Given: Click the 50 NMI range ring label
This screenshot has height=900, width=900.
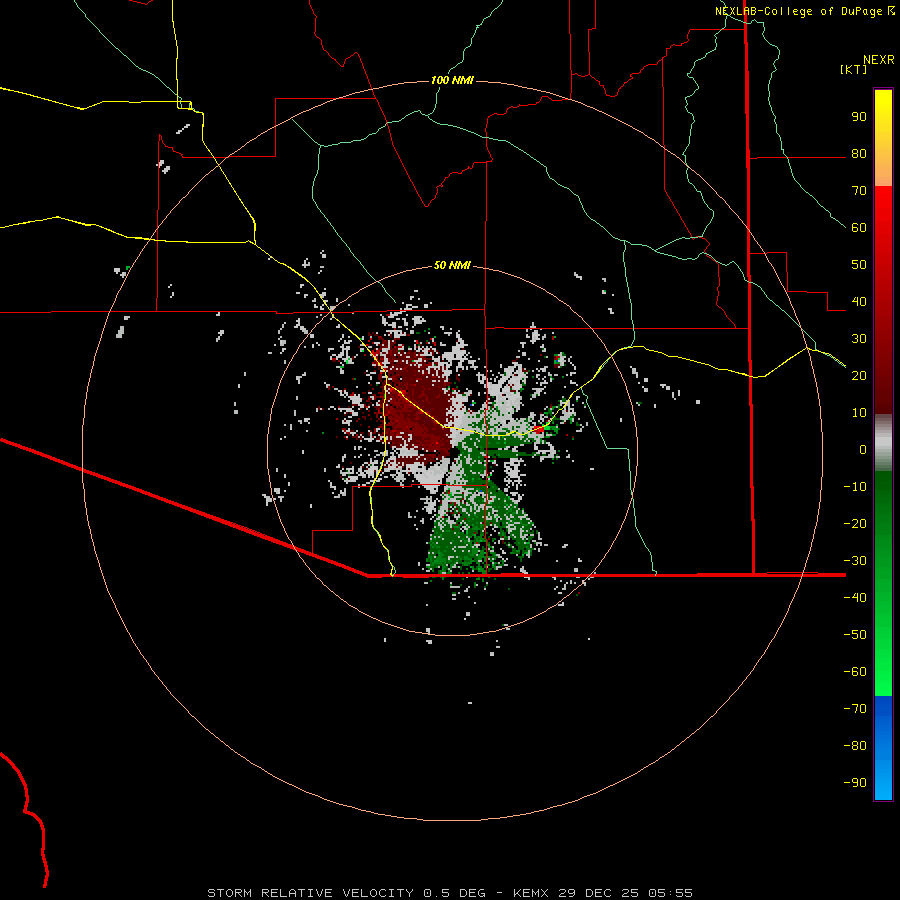Looking at the screenshot, I should [452, 265].
